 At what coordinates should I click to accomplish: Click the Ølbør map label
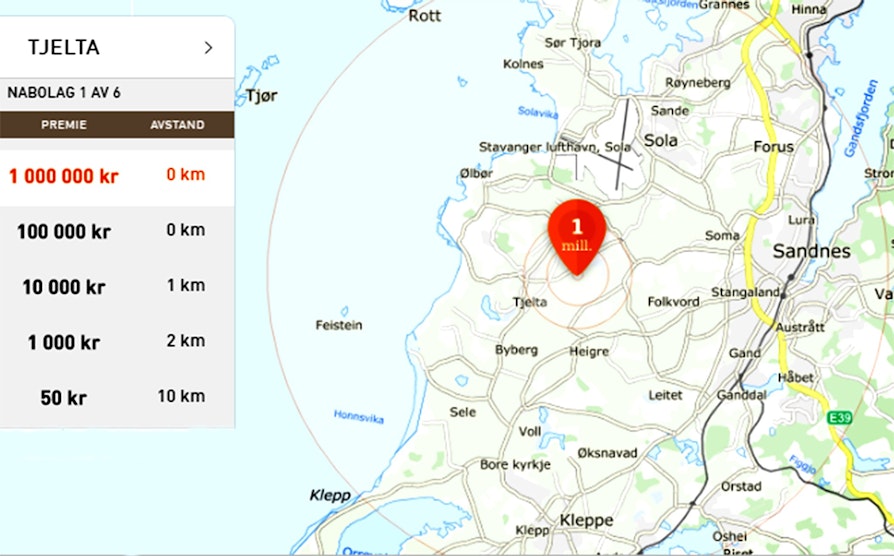point(476,173)
